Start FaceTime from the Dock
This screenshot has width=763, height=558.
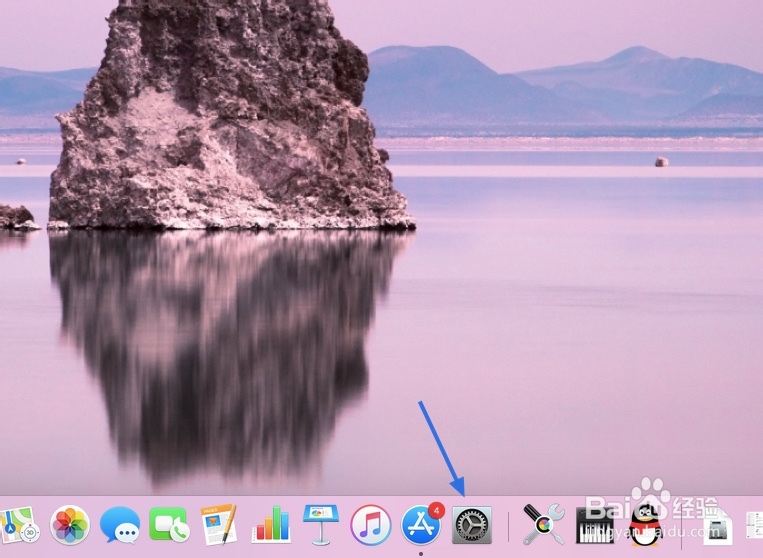(x=169, y=525)
